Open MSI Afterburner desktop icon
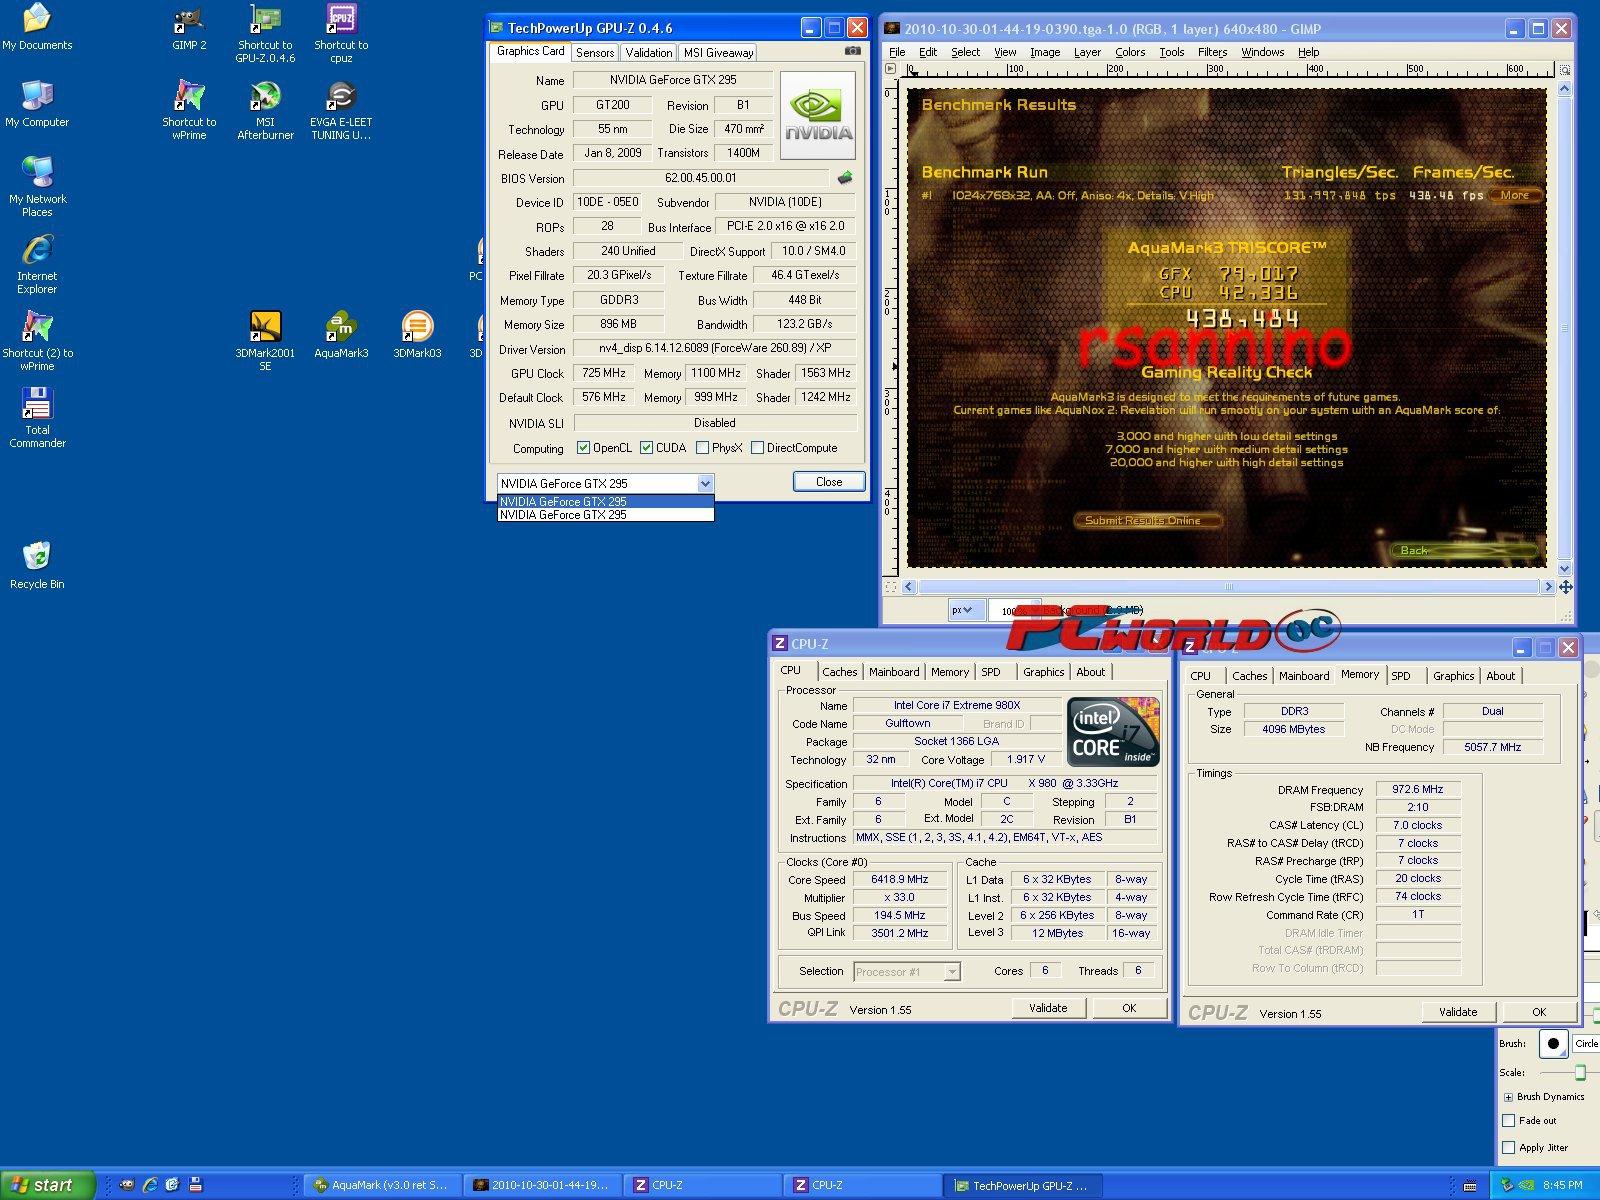The image size is (1600, 1200). click(x=265, y=111)
